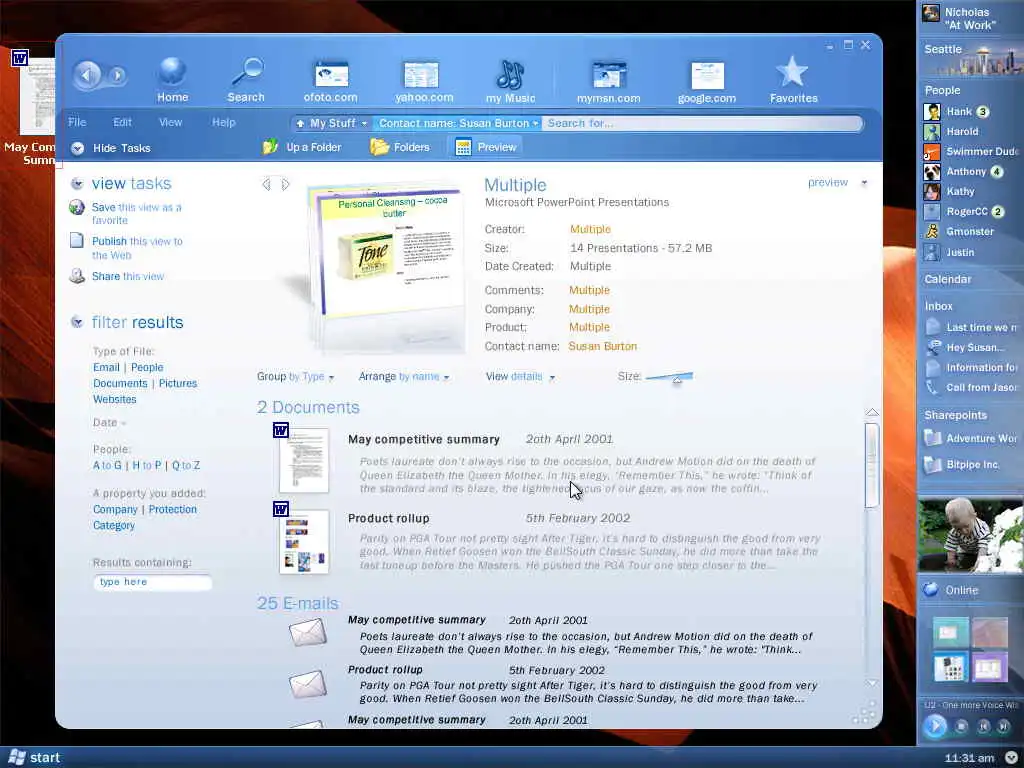Open the May competitive summary Word document thumbnail
This screenshot has height=768, width=1024.
(x=303, y=460)
